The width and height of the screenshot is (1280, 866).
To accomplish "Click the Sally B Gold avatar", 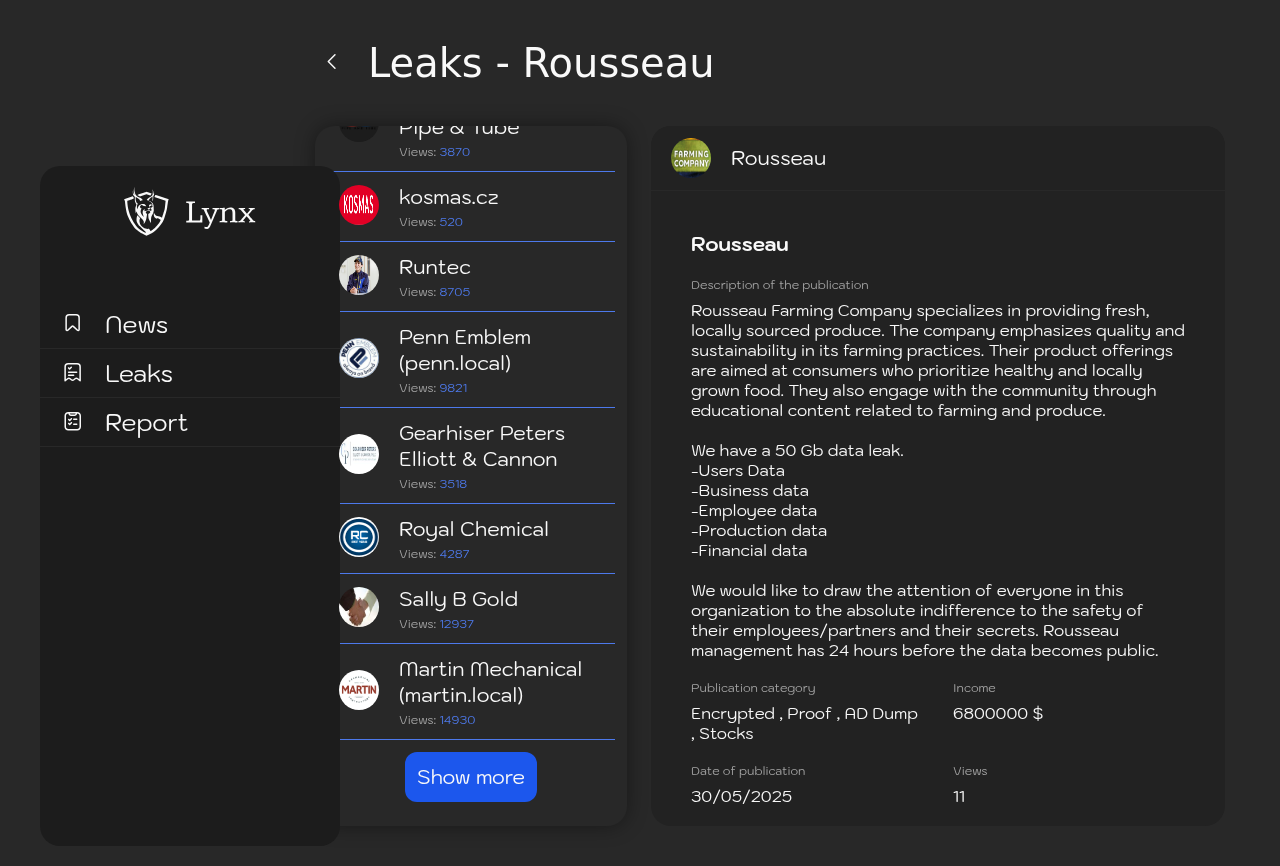I will (x=359, y=607).
